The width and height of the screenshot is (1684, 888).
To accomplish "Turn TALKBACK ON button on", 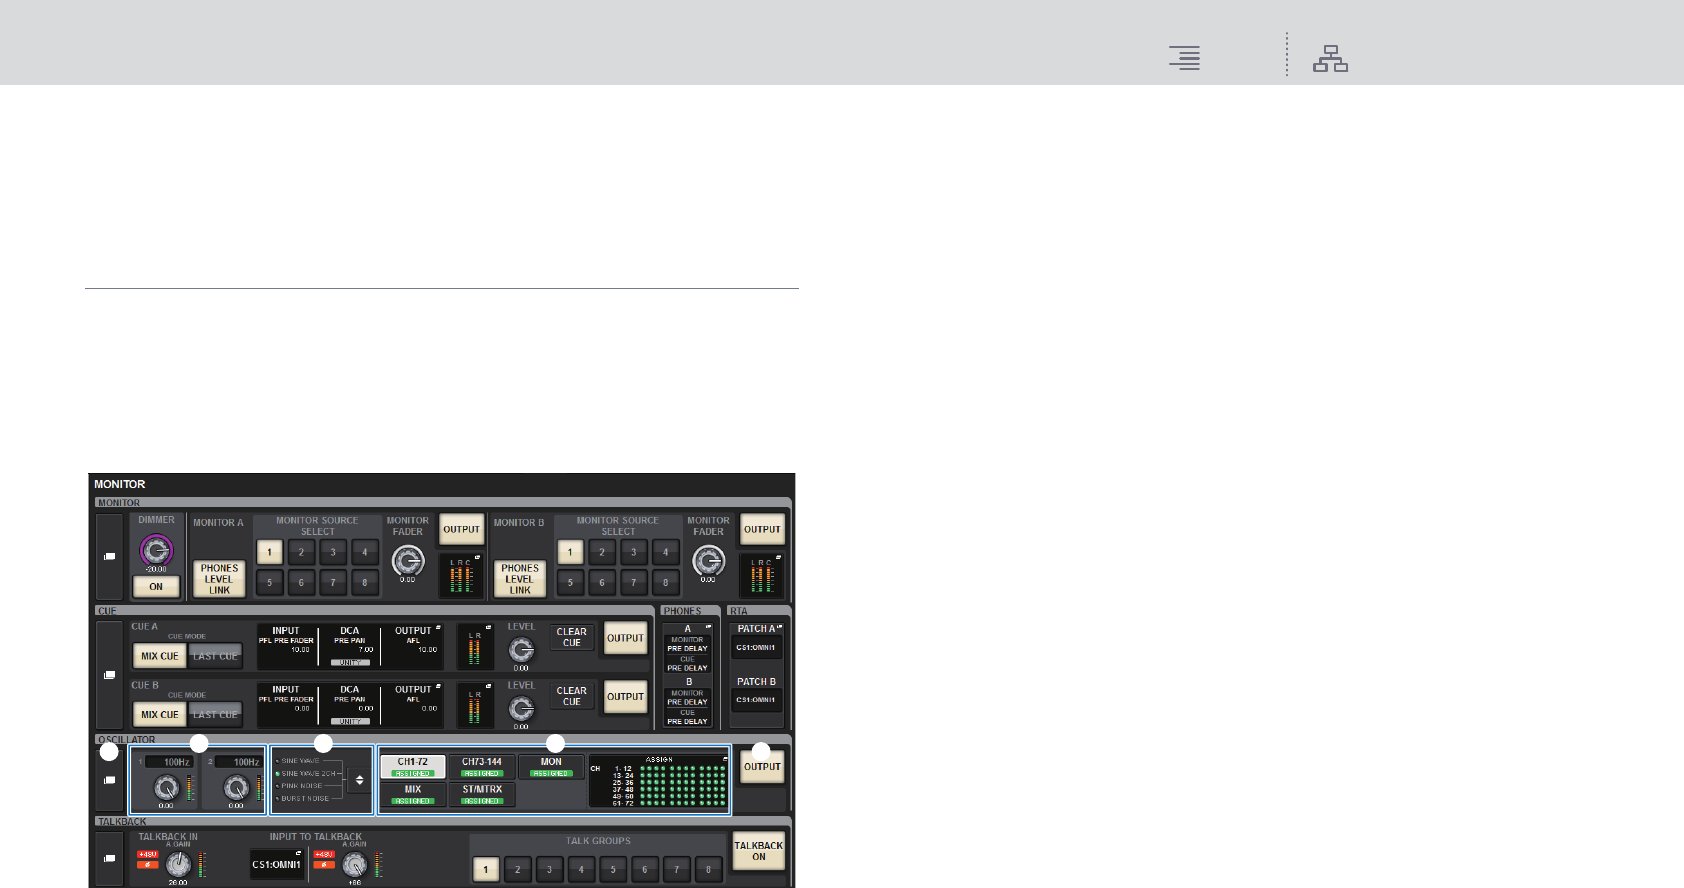I will coord(759,851).
